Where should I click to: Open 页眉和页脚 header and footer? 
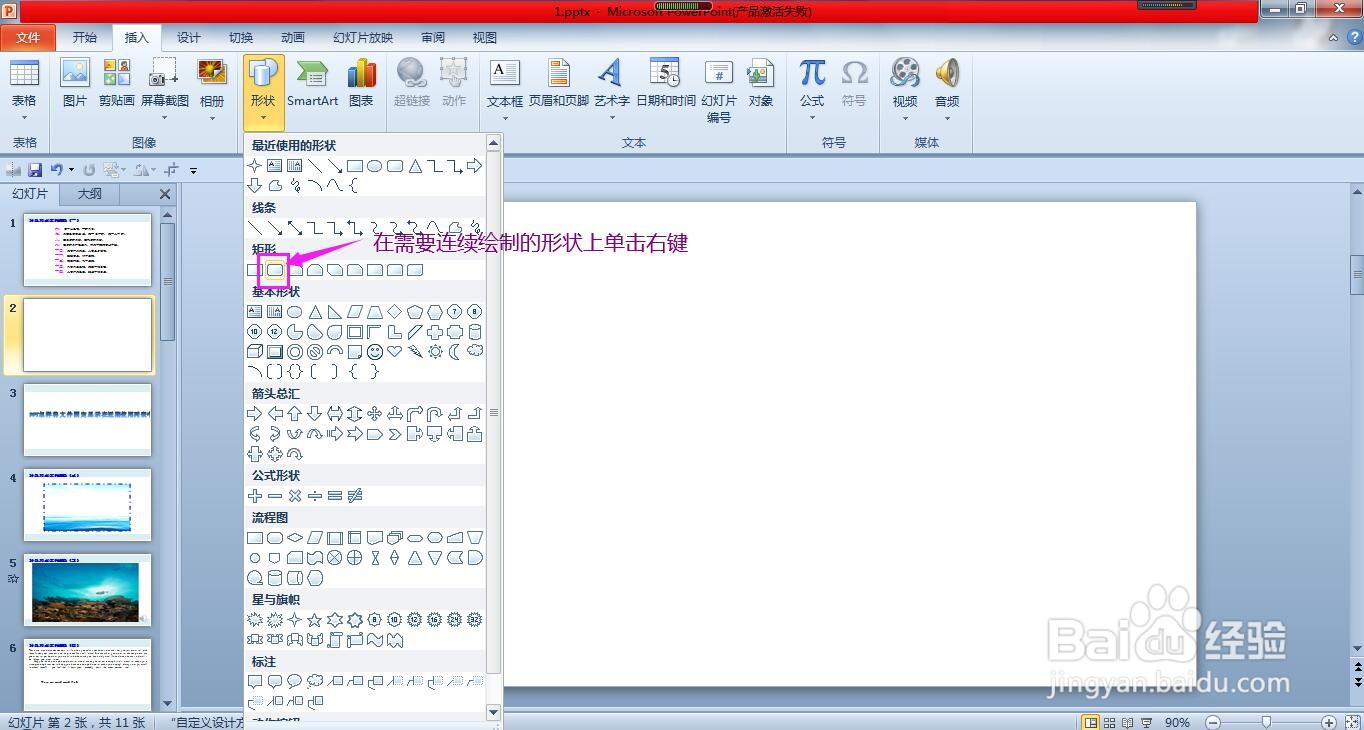(559, 82)
